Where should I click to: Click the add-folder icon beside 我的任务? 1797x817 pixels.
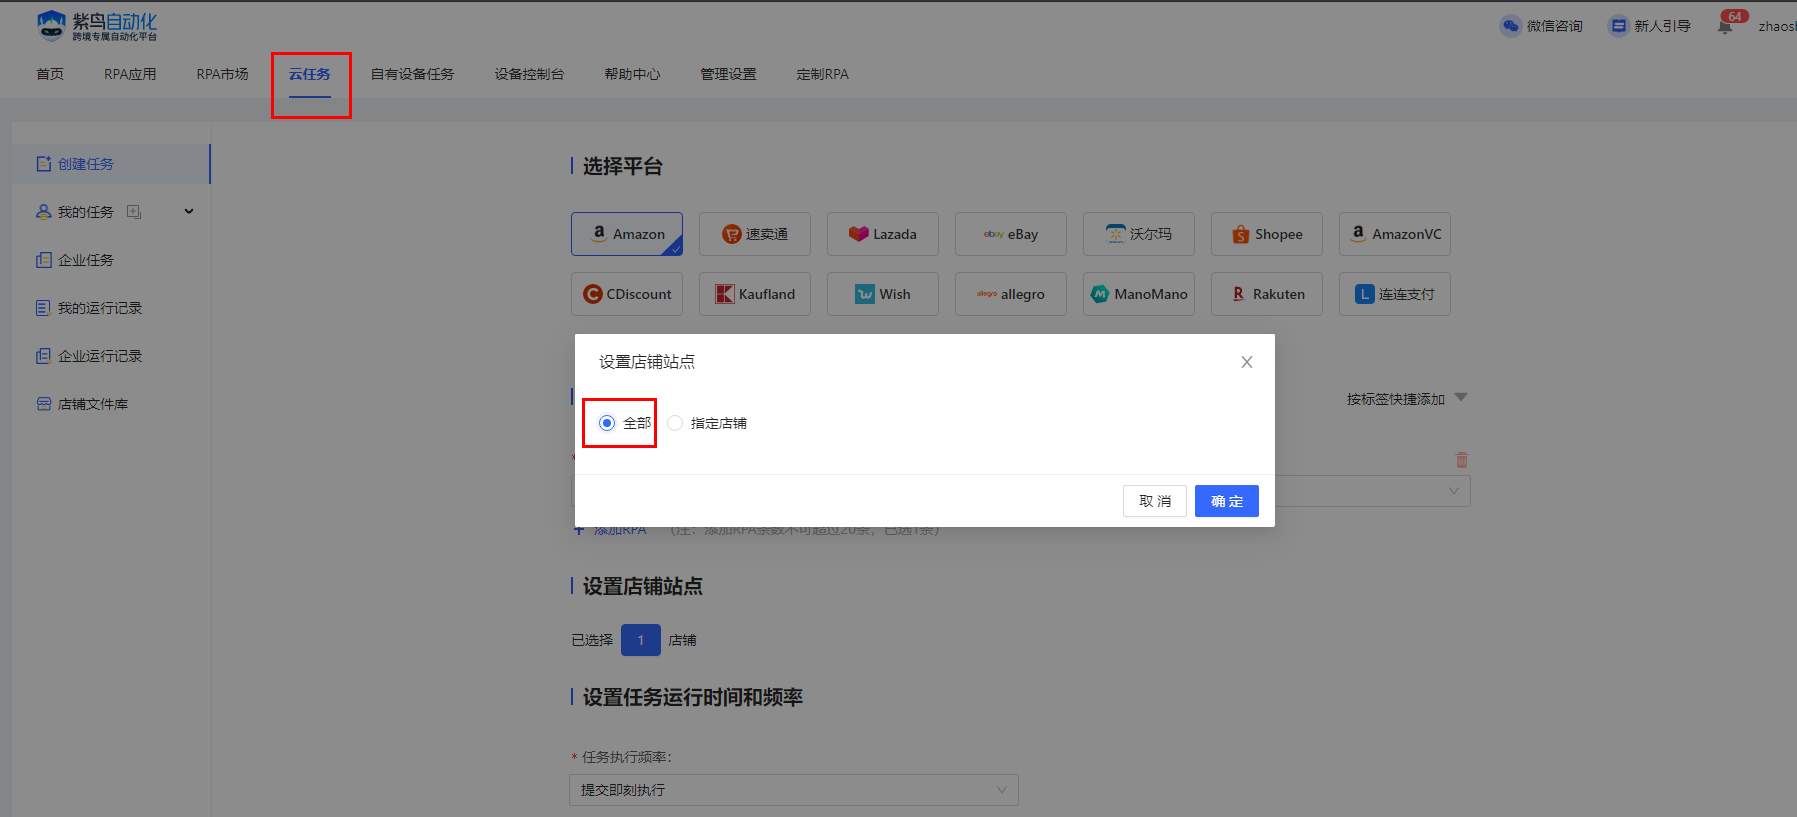[x=133, y=212]
